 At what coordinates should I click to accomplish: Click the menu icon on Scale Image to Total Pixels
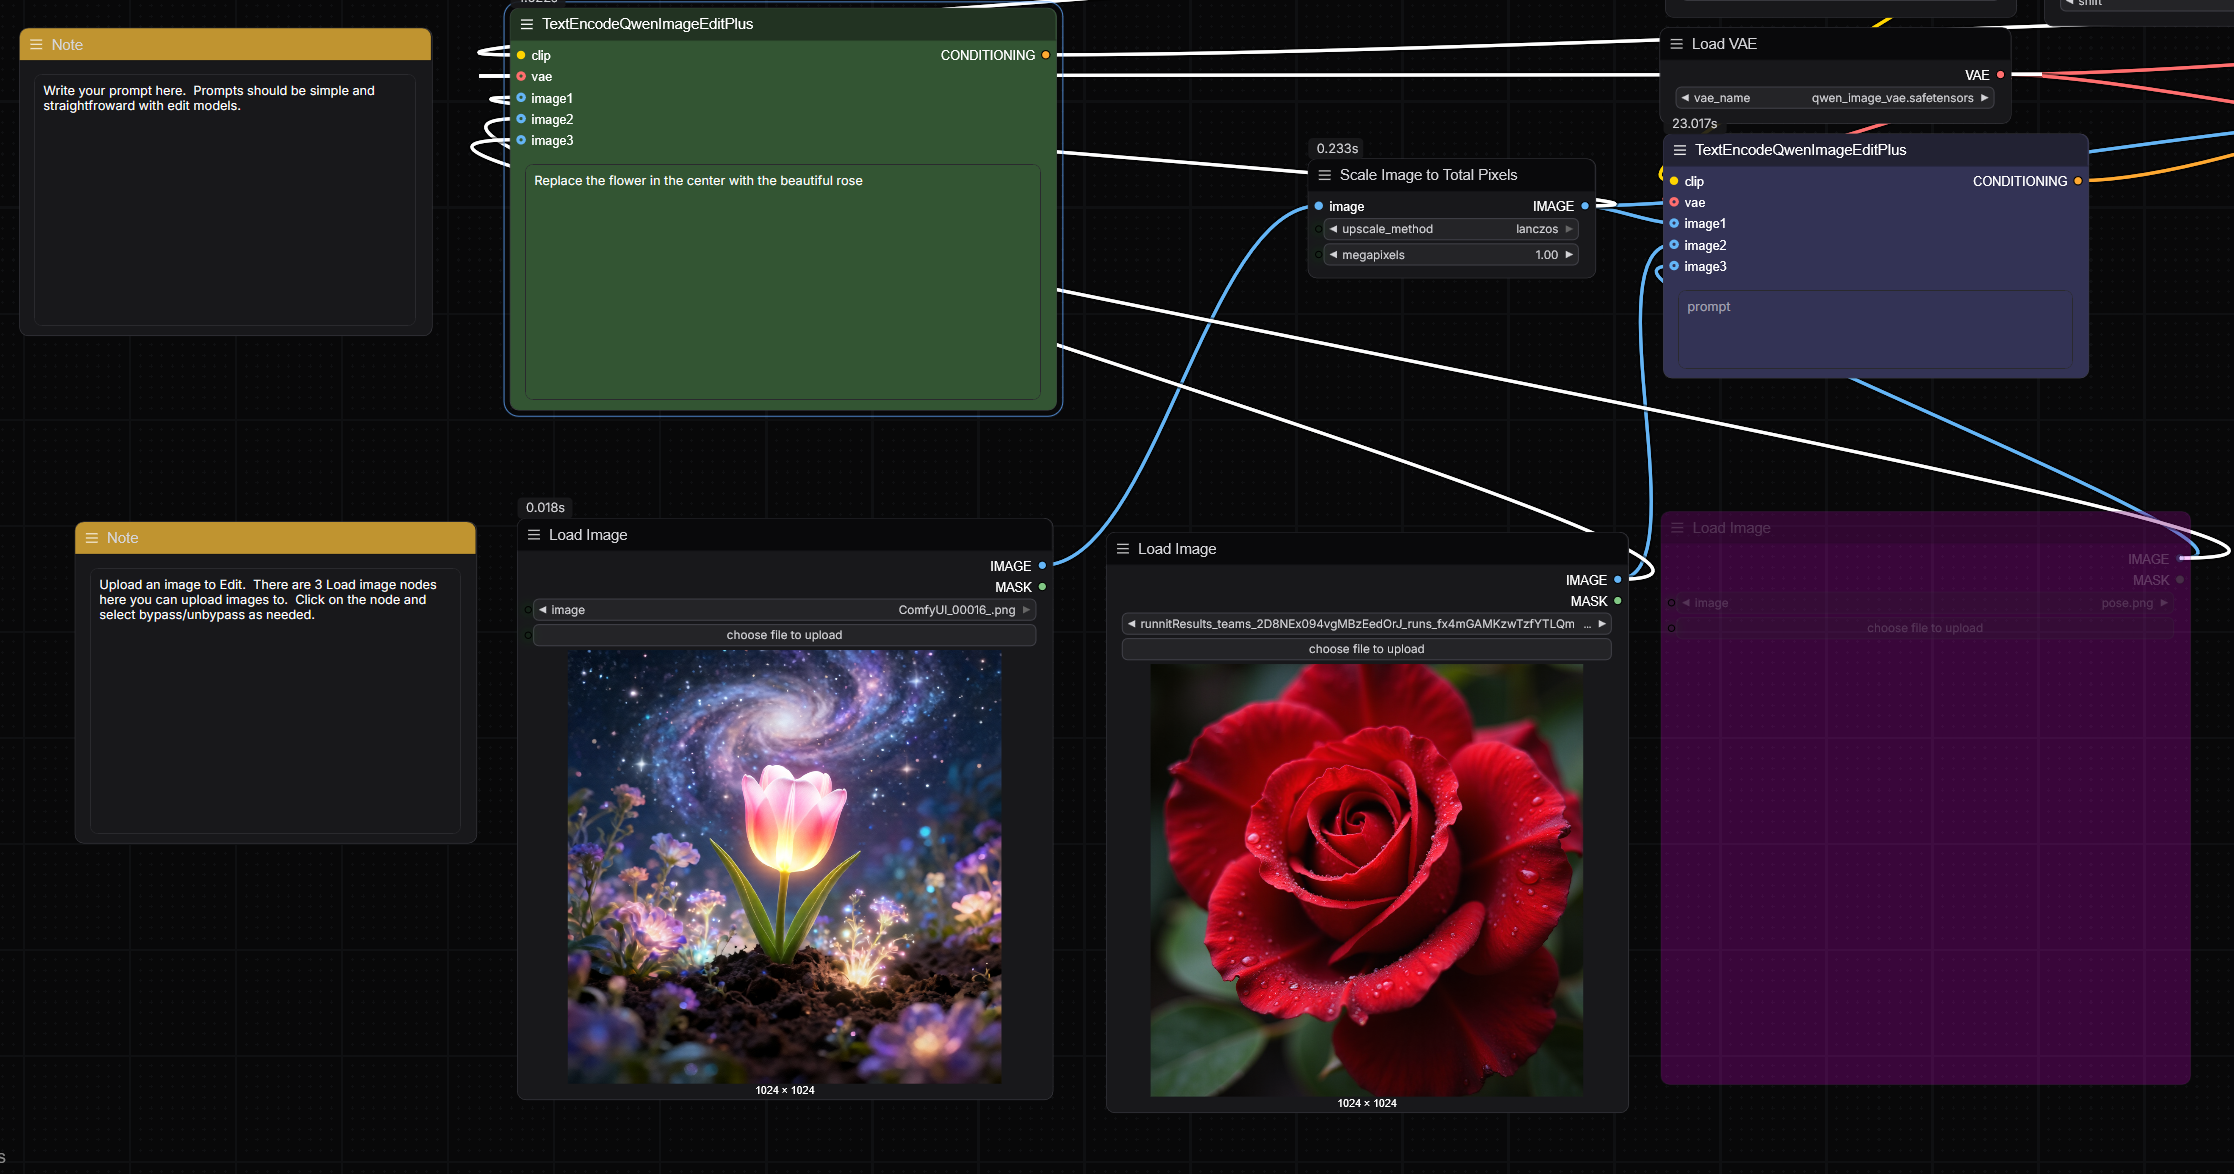click(x=1325, y=174)
